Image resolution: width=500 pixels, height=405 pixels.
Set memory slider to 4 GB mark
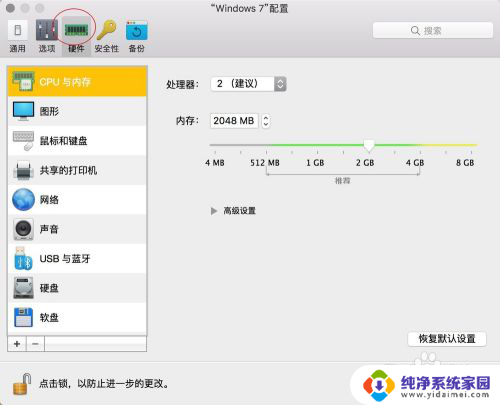coord(420,145)
